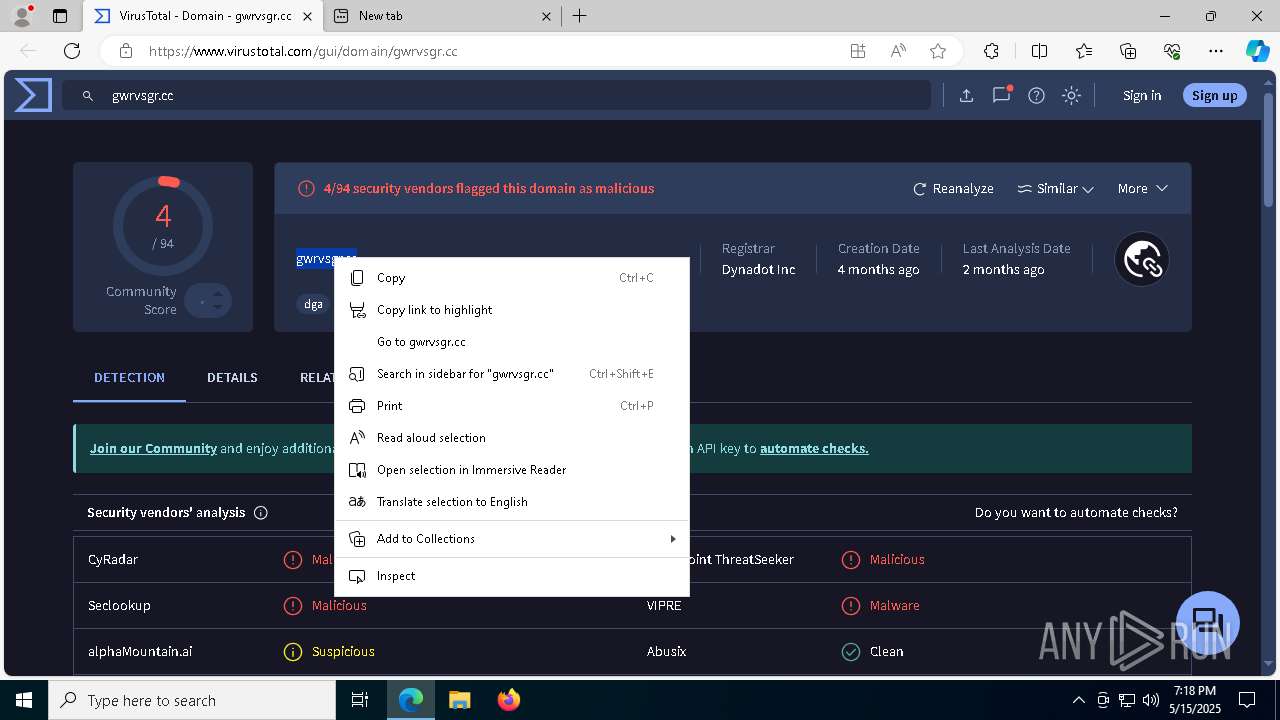
Task: Click Do you want to automate checks?
Action: [x=1076, y=512]
